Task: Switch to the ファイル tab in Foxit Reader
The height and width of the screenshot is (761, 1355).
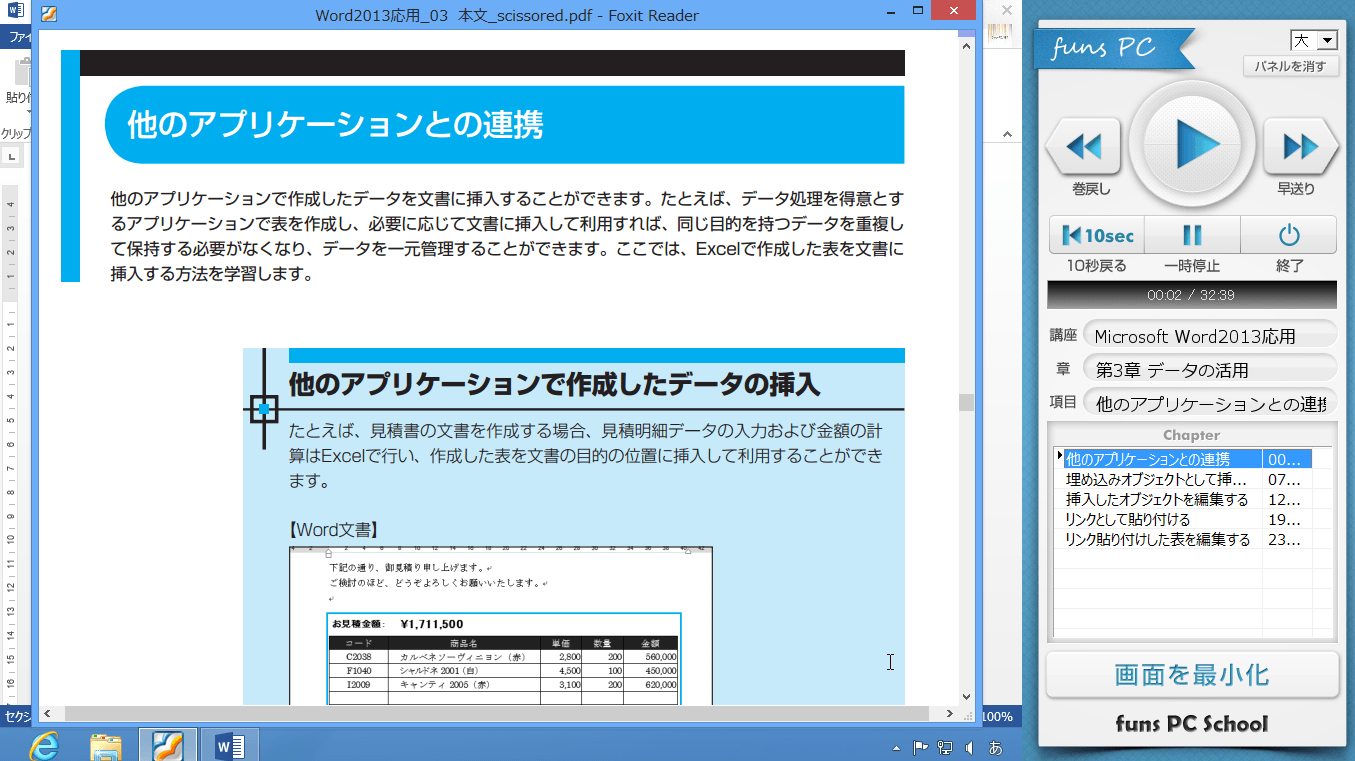Action: (16, 35)
